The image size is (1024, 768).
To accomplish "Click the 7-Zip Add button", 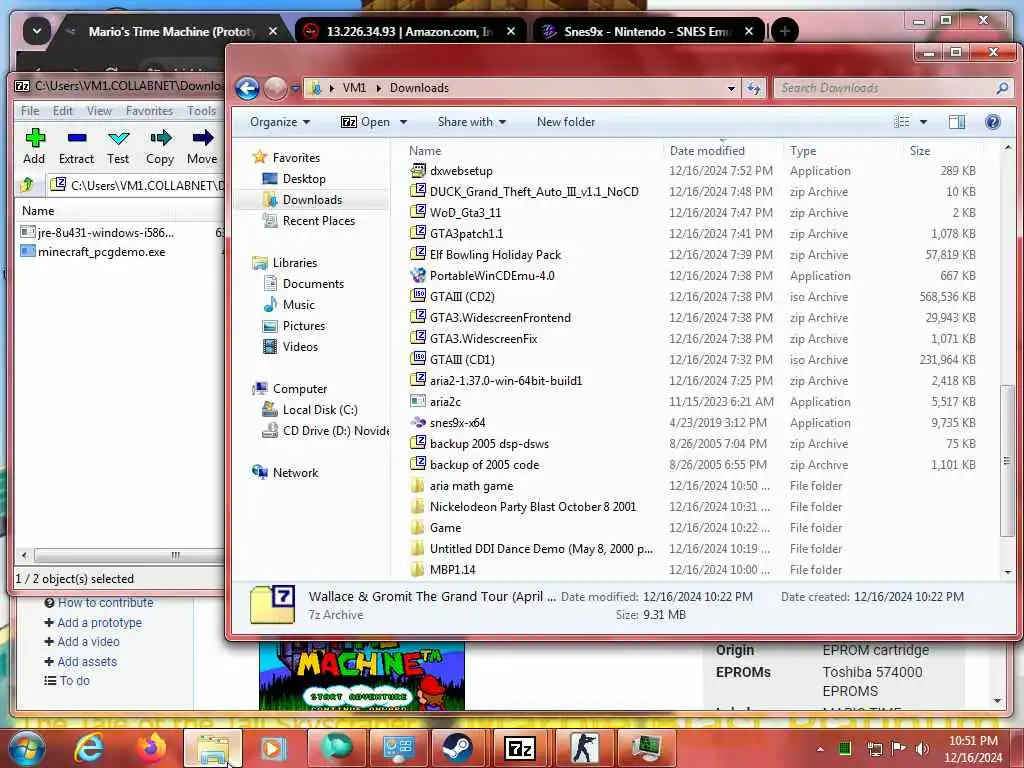I will point(34,146).
